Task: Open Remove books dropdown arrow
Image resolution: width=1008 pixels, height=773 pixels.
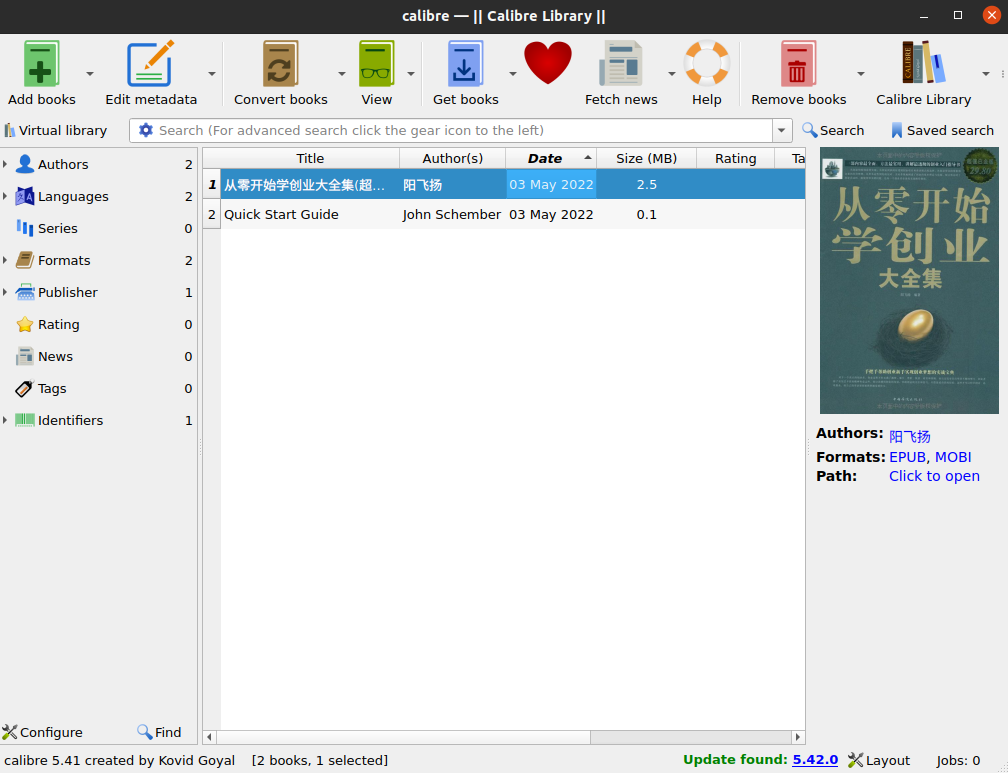Action: pos(861,74)
